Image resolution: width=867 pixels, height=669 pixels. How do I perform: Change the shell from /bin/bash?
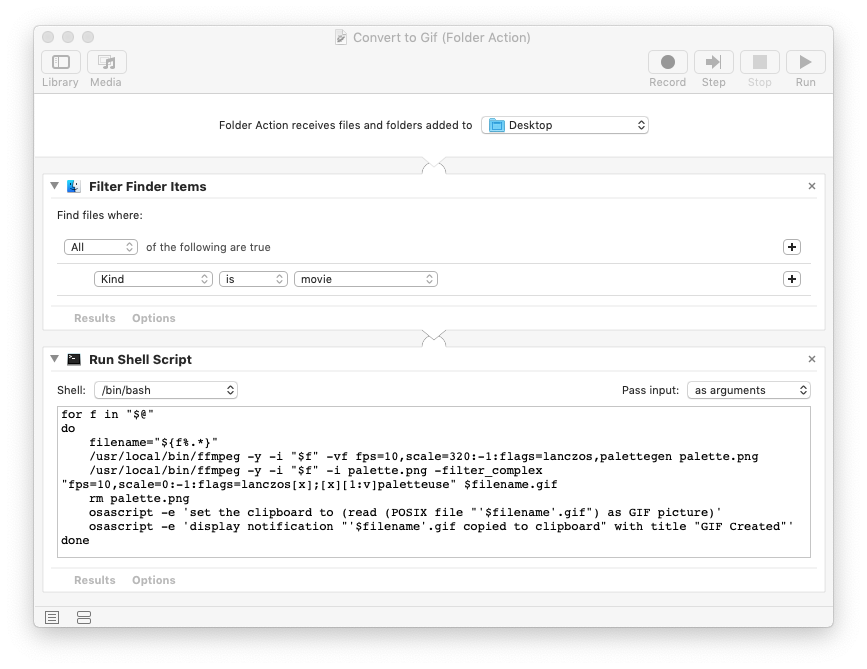[165, 389]
